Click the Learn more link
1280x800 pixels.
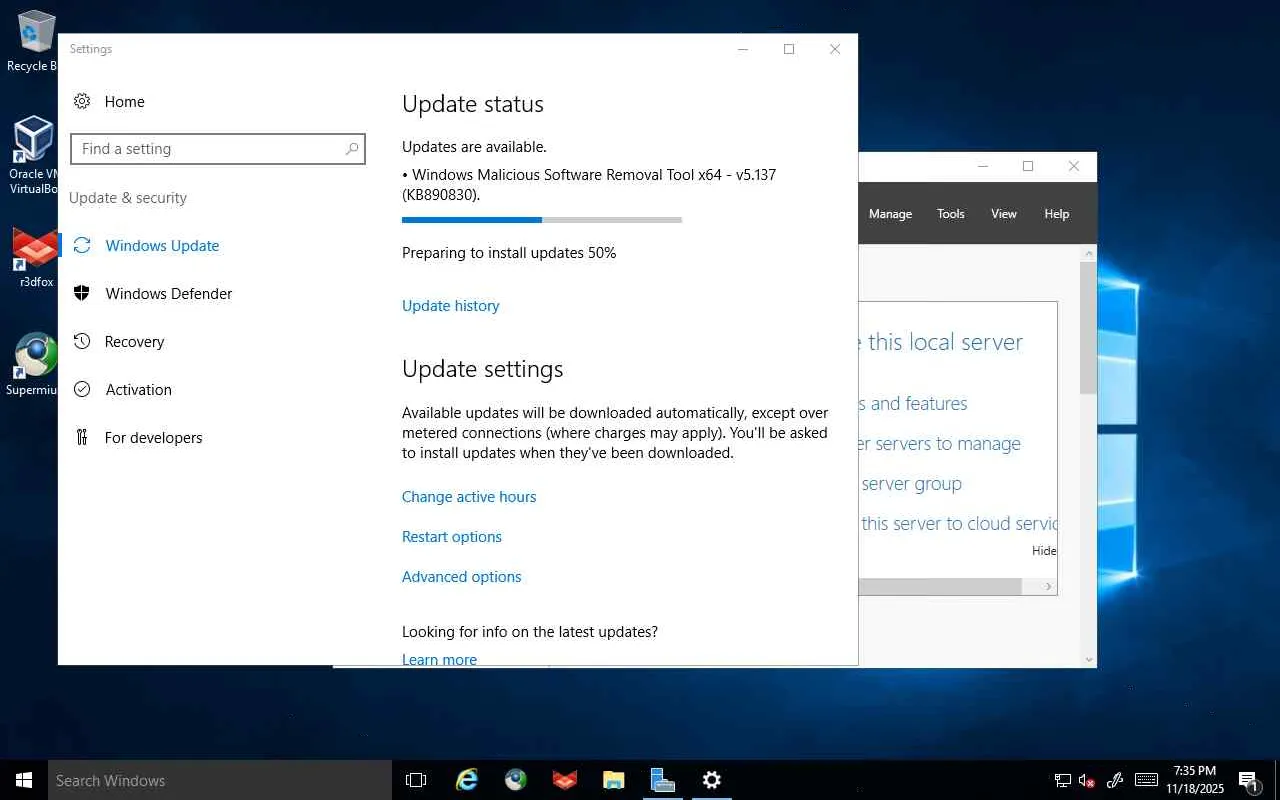pos(439,659)
